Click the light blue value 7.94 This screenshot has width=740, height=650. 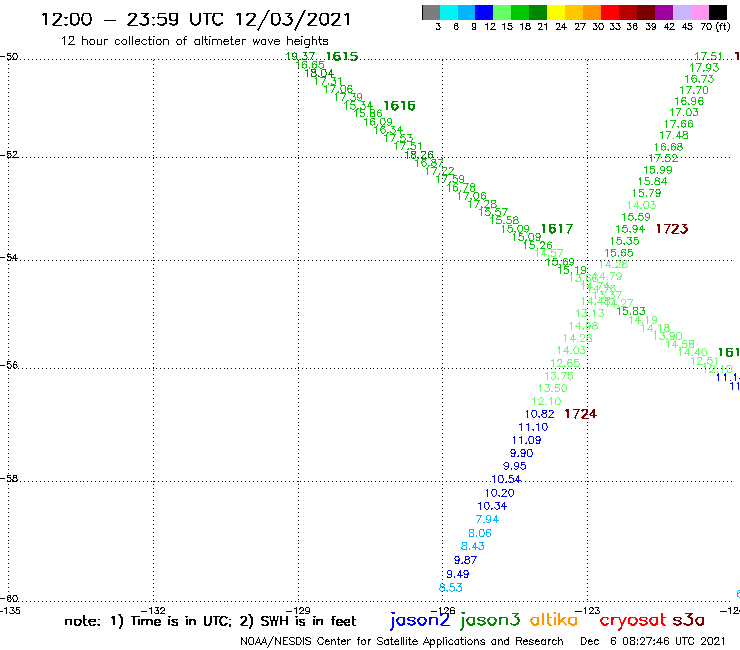click(x=487, y=519)
